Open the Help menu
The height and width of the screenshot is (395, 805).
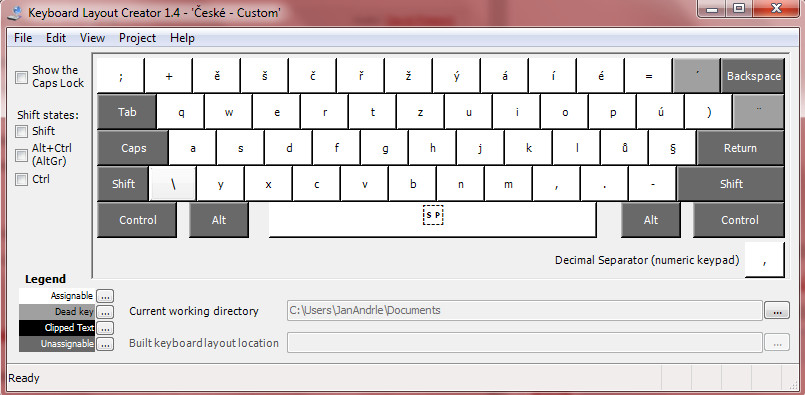pos(182,38)
